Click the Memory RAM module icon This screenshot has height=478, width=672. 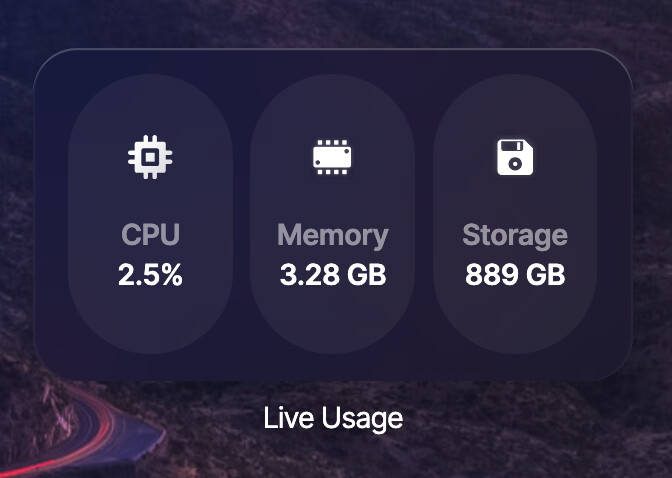tap(333, 157)
